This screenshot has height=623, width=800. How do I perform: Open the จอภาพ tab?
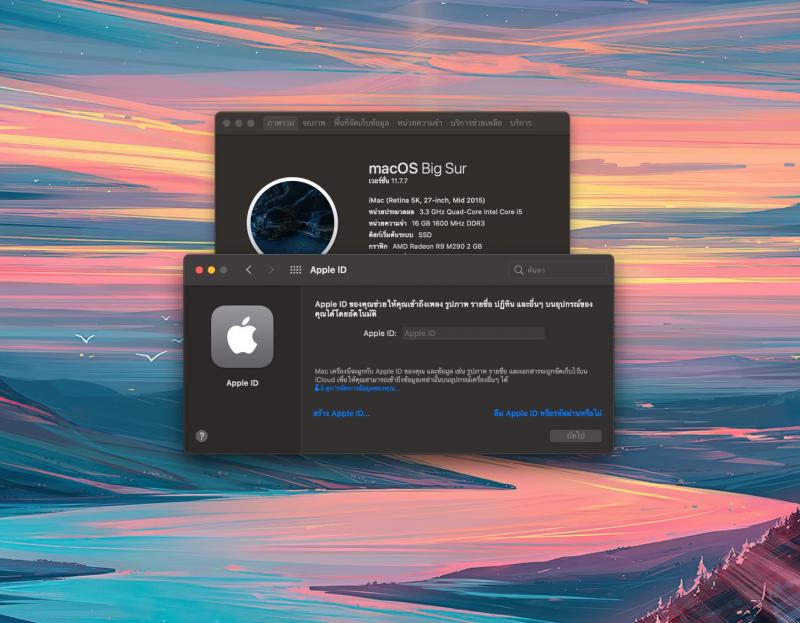click(x=314, y=123)
